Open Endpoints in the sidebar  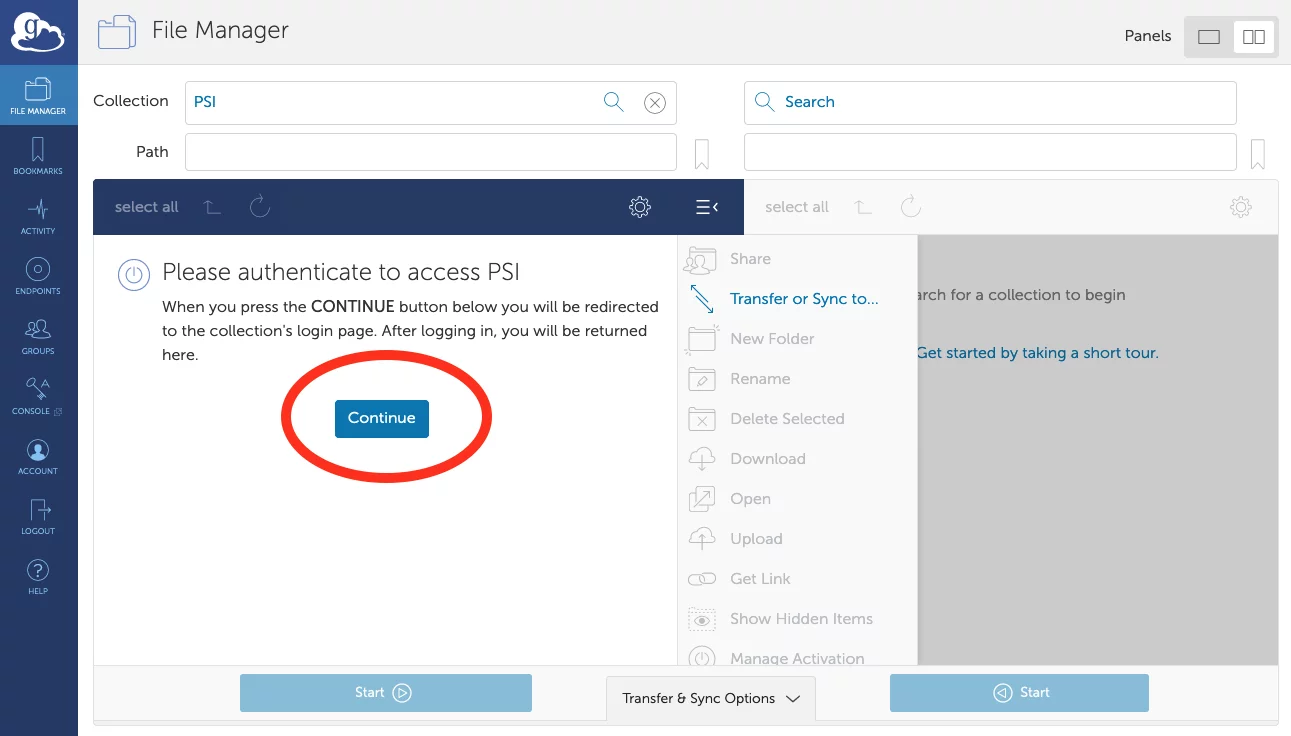tap(38, 276)
